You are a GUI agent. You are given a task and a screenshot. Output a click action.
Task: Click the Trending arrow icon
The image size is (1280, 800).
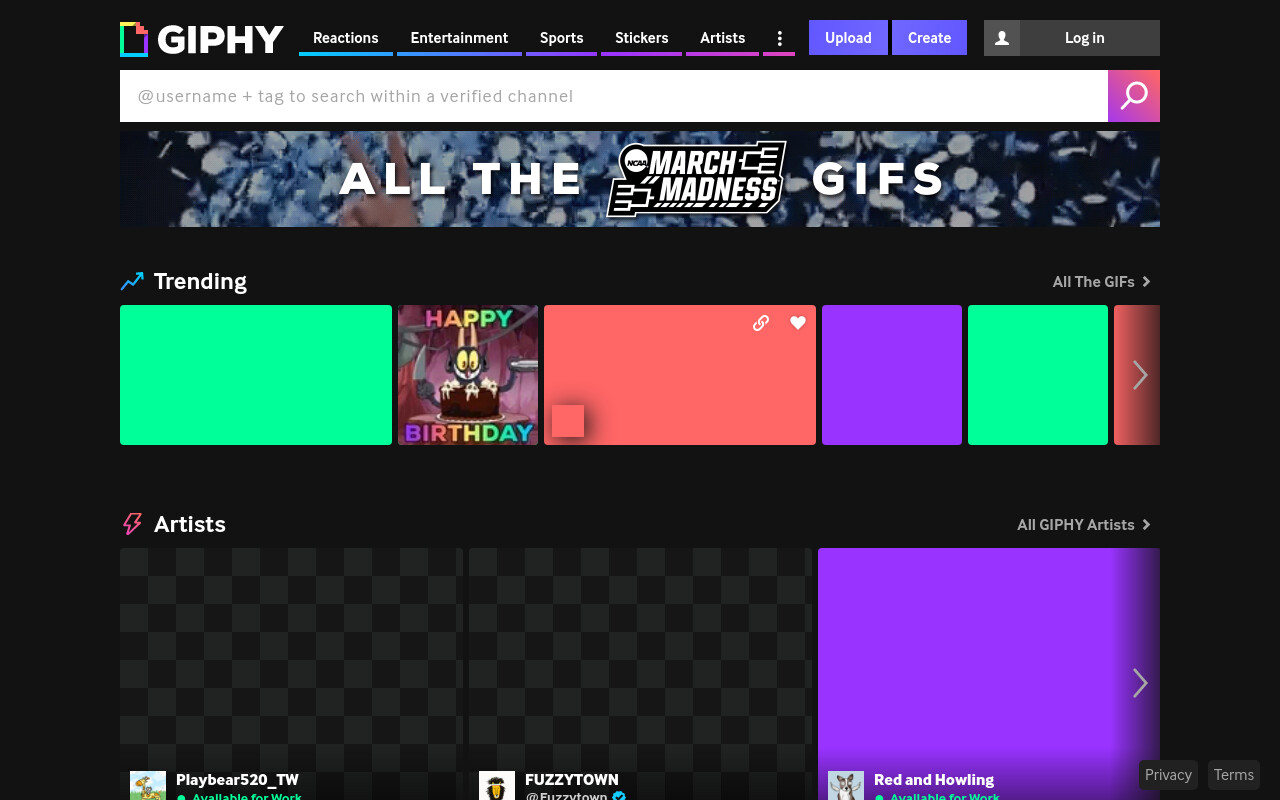[x=132, y=282]
